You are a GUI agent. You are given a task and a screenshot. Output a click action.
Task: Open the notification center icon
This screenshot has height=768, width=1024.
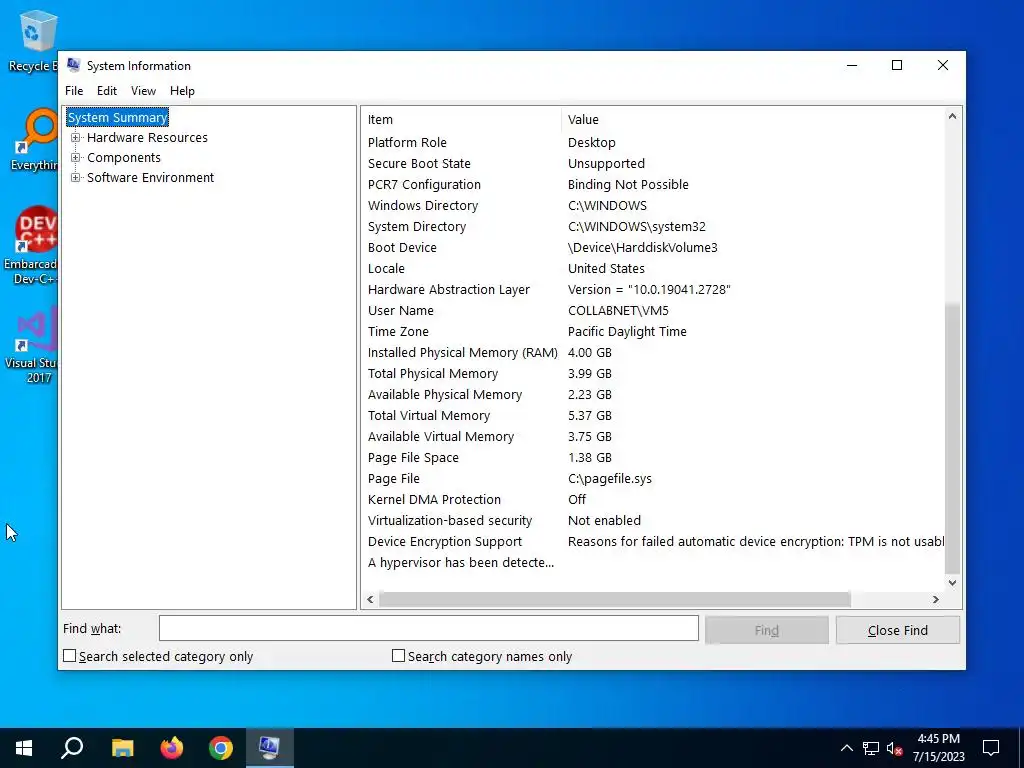(x=991, y=748)
